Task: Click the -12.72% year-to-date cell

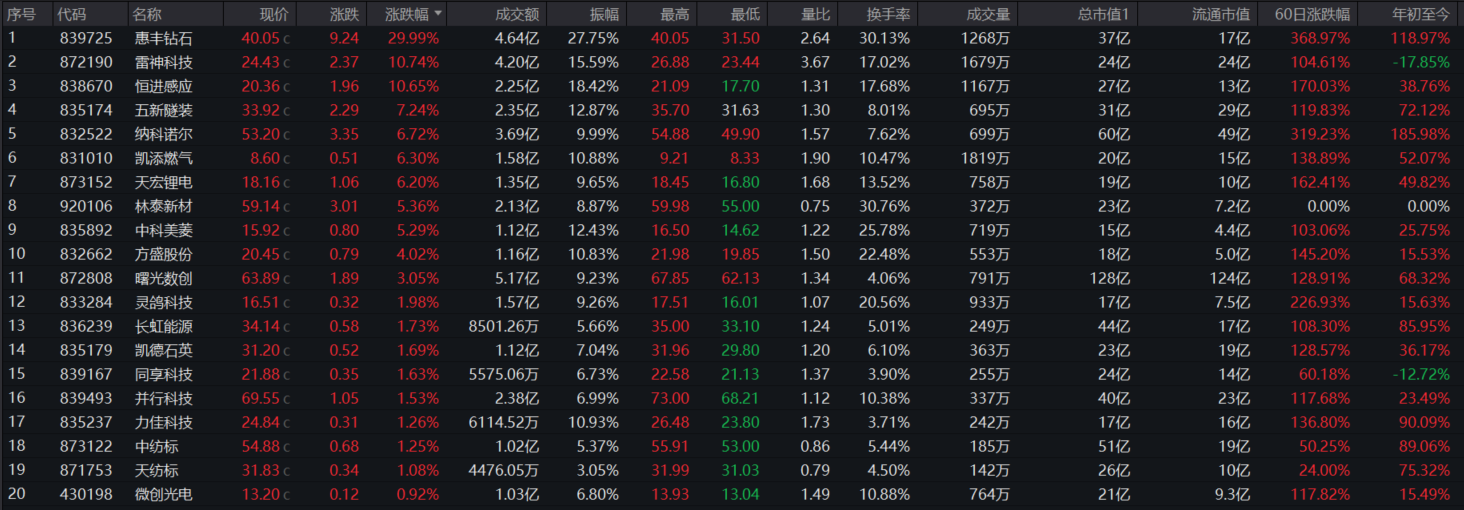Action: pyautogui.click(x=1420, y=374)
